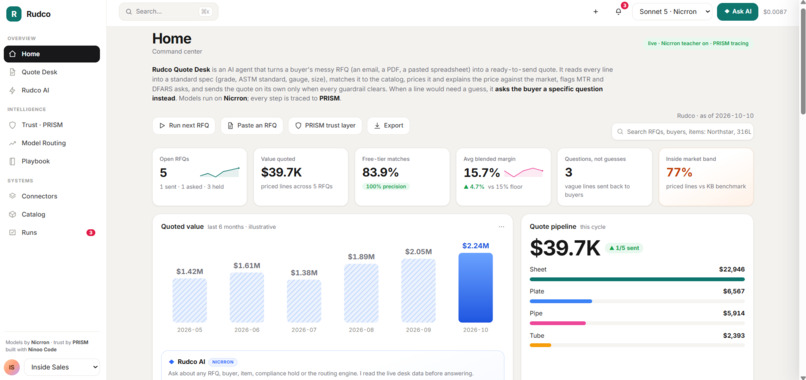Image resolution: width=806 pixels, height=380 pixels.
Task: Click play icon on Run next RFQ
Action: pos(162,125)
